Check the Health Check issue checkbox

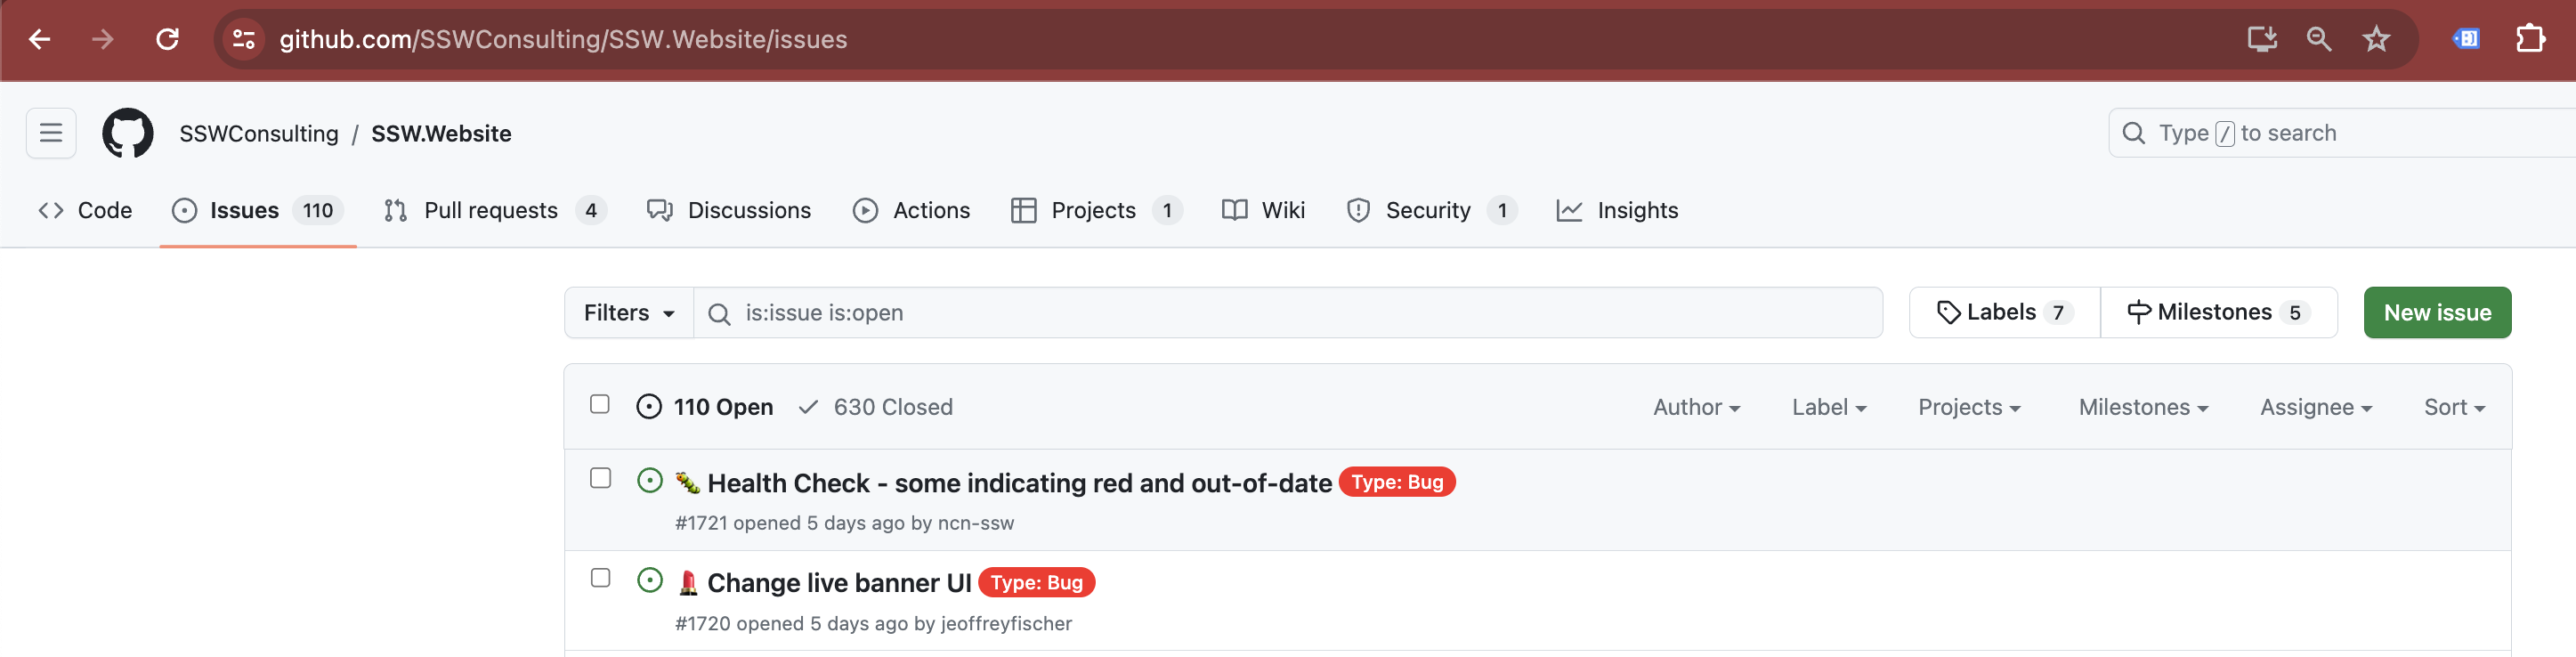(600, 478)
